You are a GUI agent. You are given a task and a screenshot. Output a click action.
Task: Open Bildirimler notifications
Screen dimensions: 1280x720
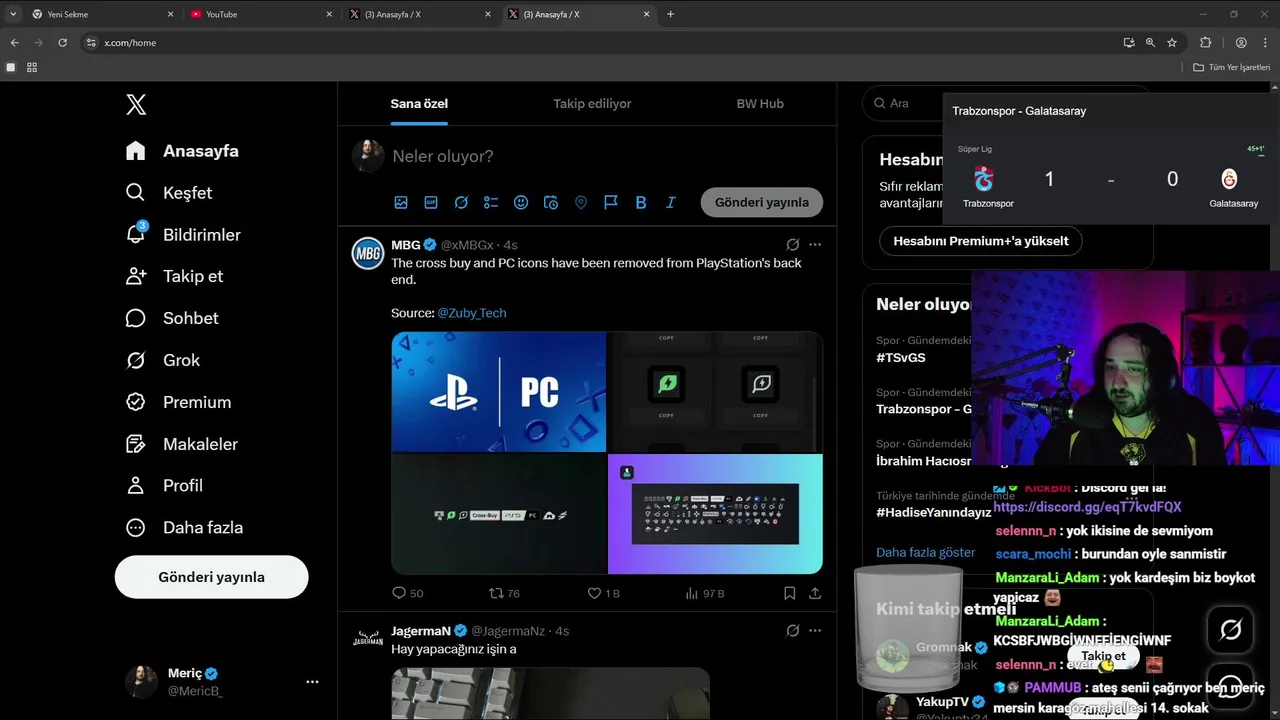[x=183, y=235]
